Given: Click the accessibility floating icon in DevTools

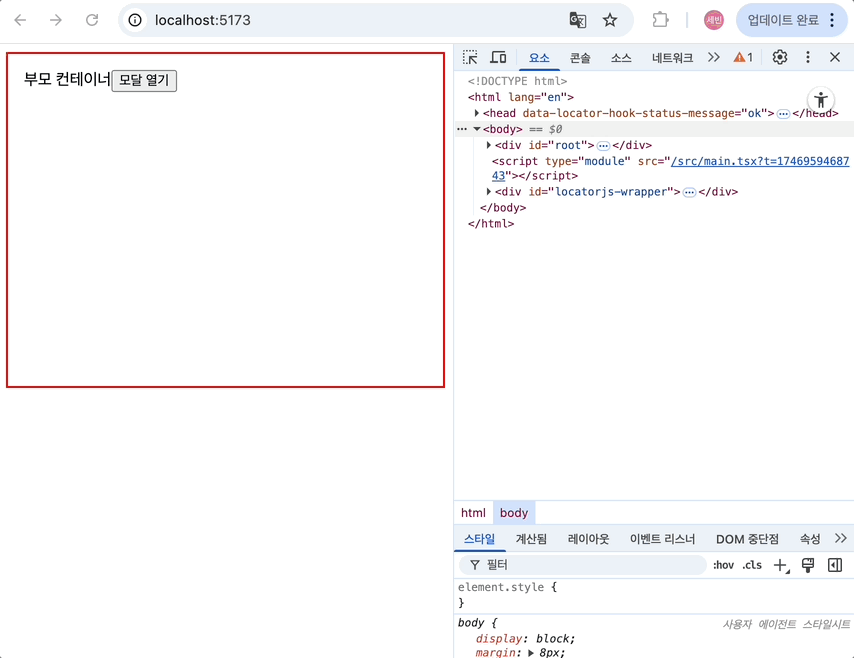Looking at the screenshot, I should point(821,100).
